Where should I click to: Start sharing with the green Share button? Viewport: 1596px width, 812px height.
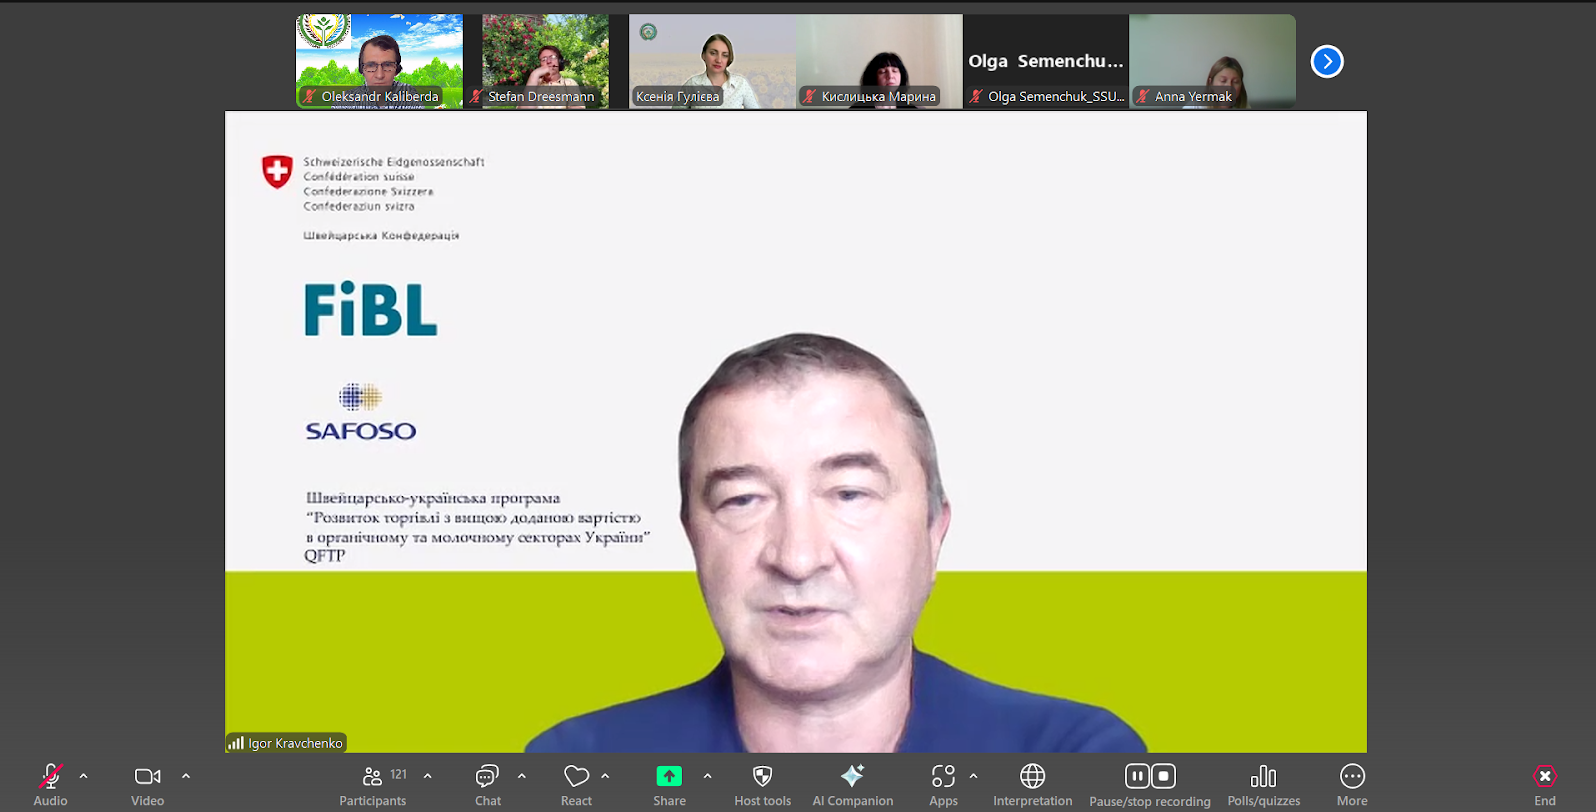point(669,777)
